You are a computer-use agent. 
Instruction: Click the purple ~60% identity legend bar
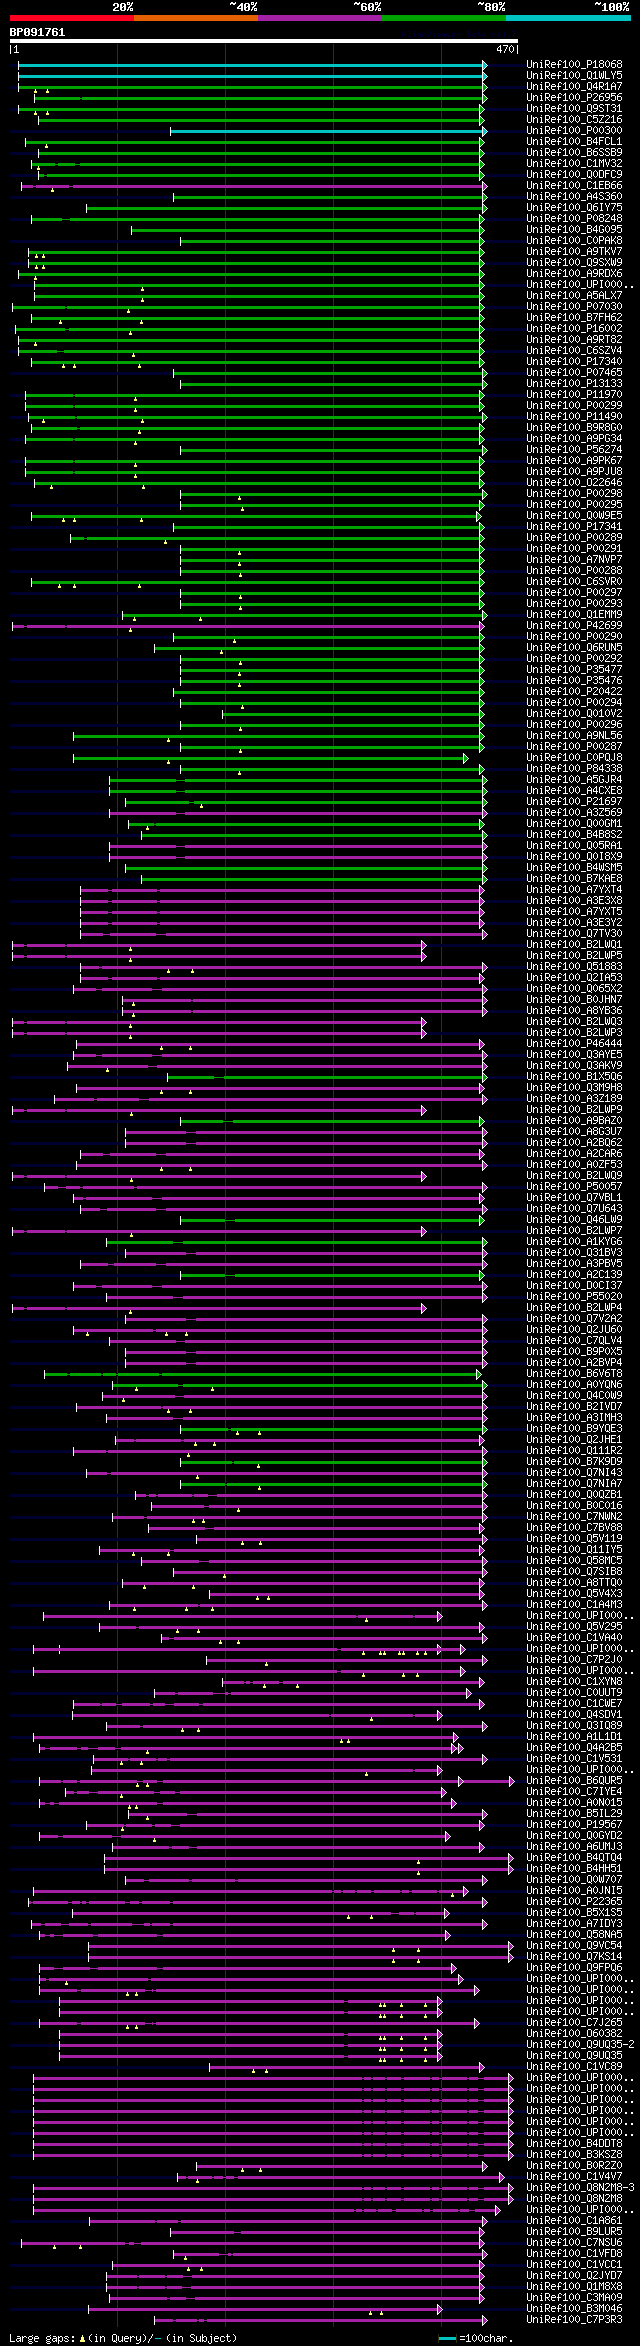320,17
